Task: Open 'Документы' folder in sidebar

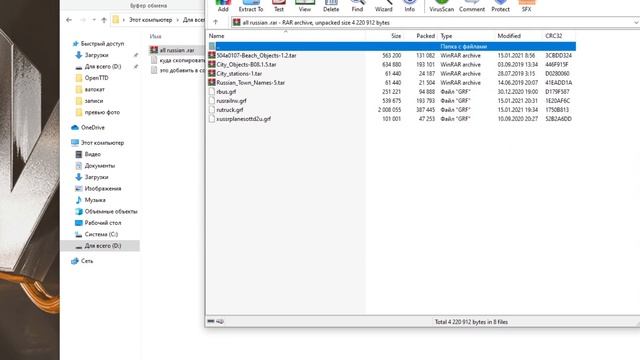Action: pos(100,166)
